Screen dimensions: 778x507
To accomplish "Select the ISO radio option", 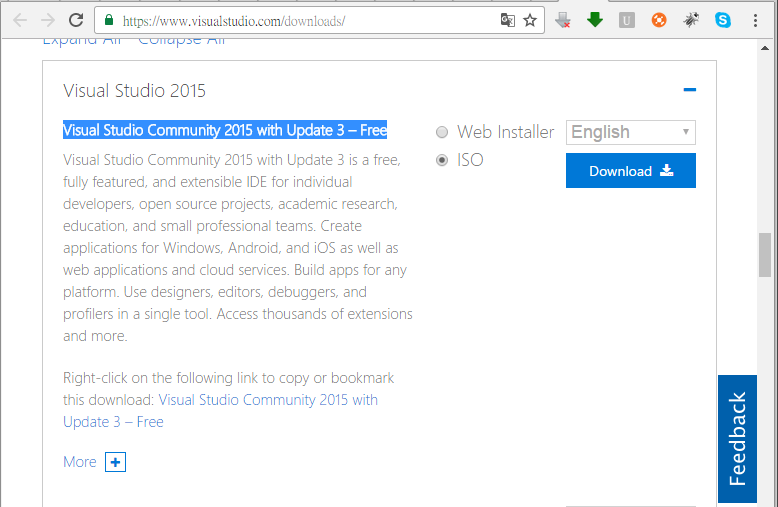I will click(x=442, y=160).
